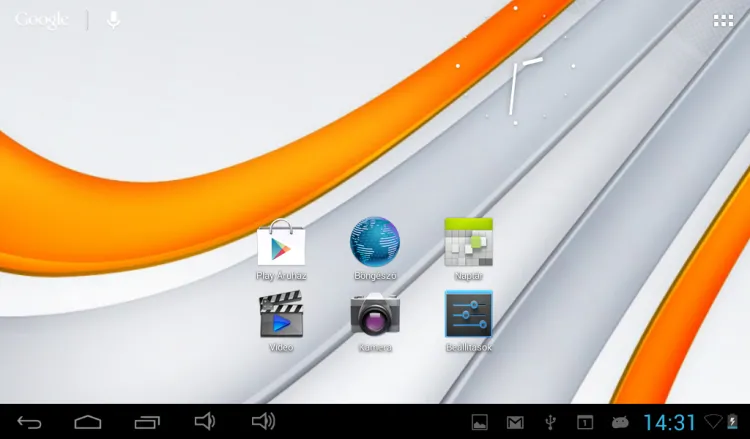Tap the volume down speaker icon
The height and width of the screenshot is (439, 750).
205,422
